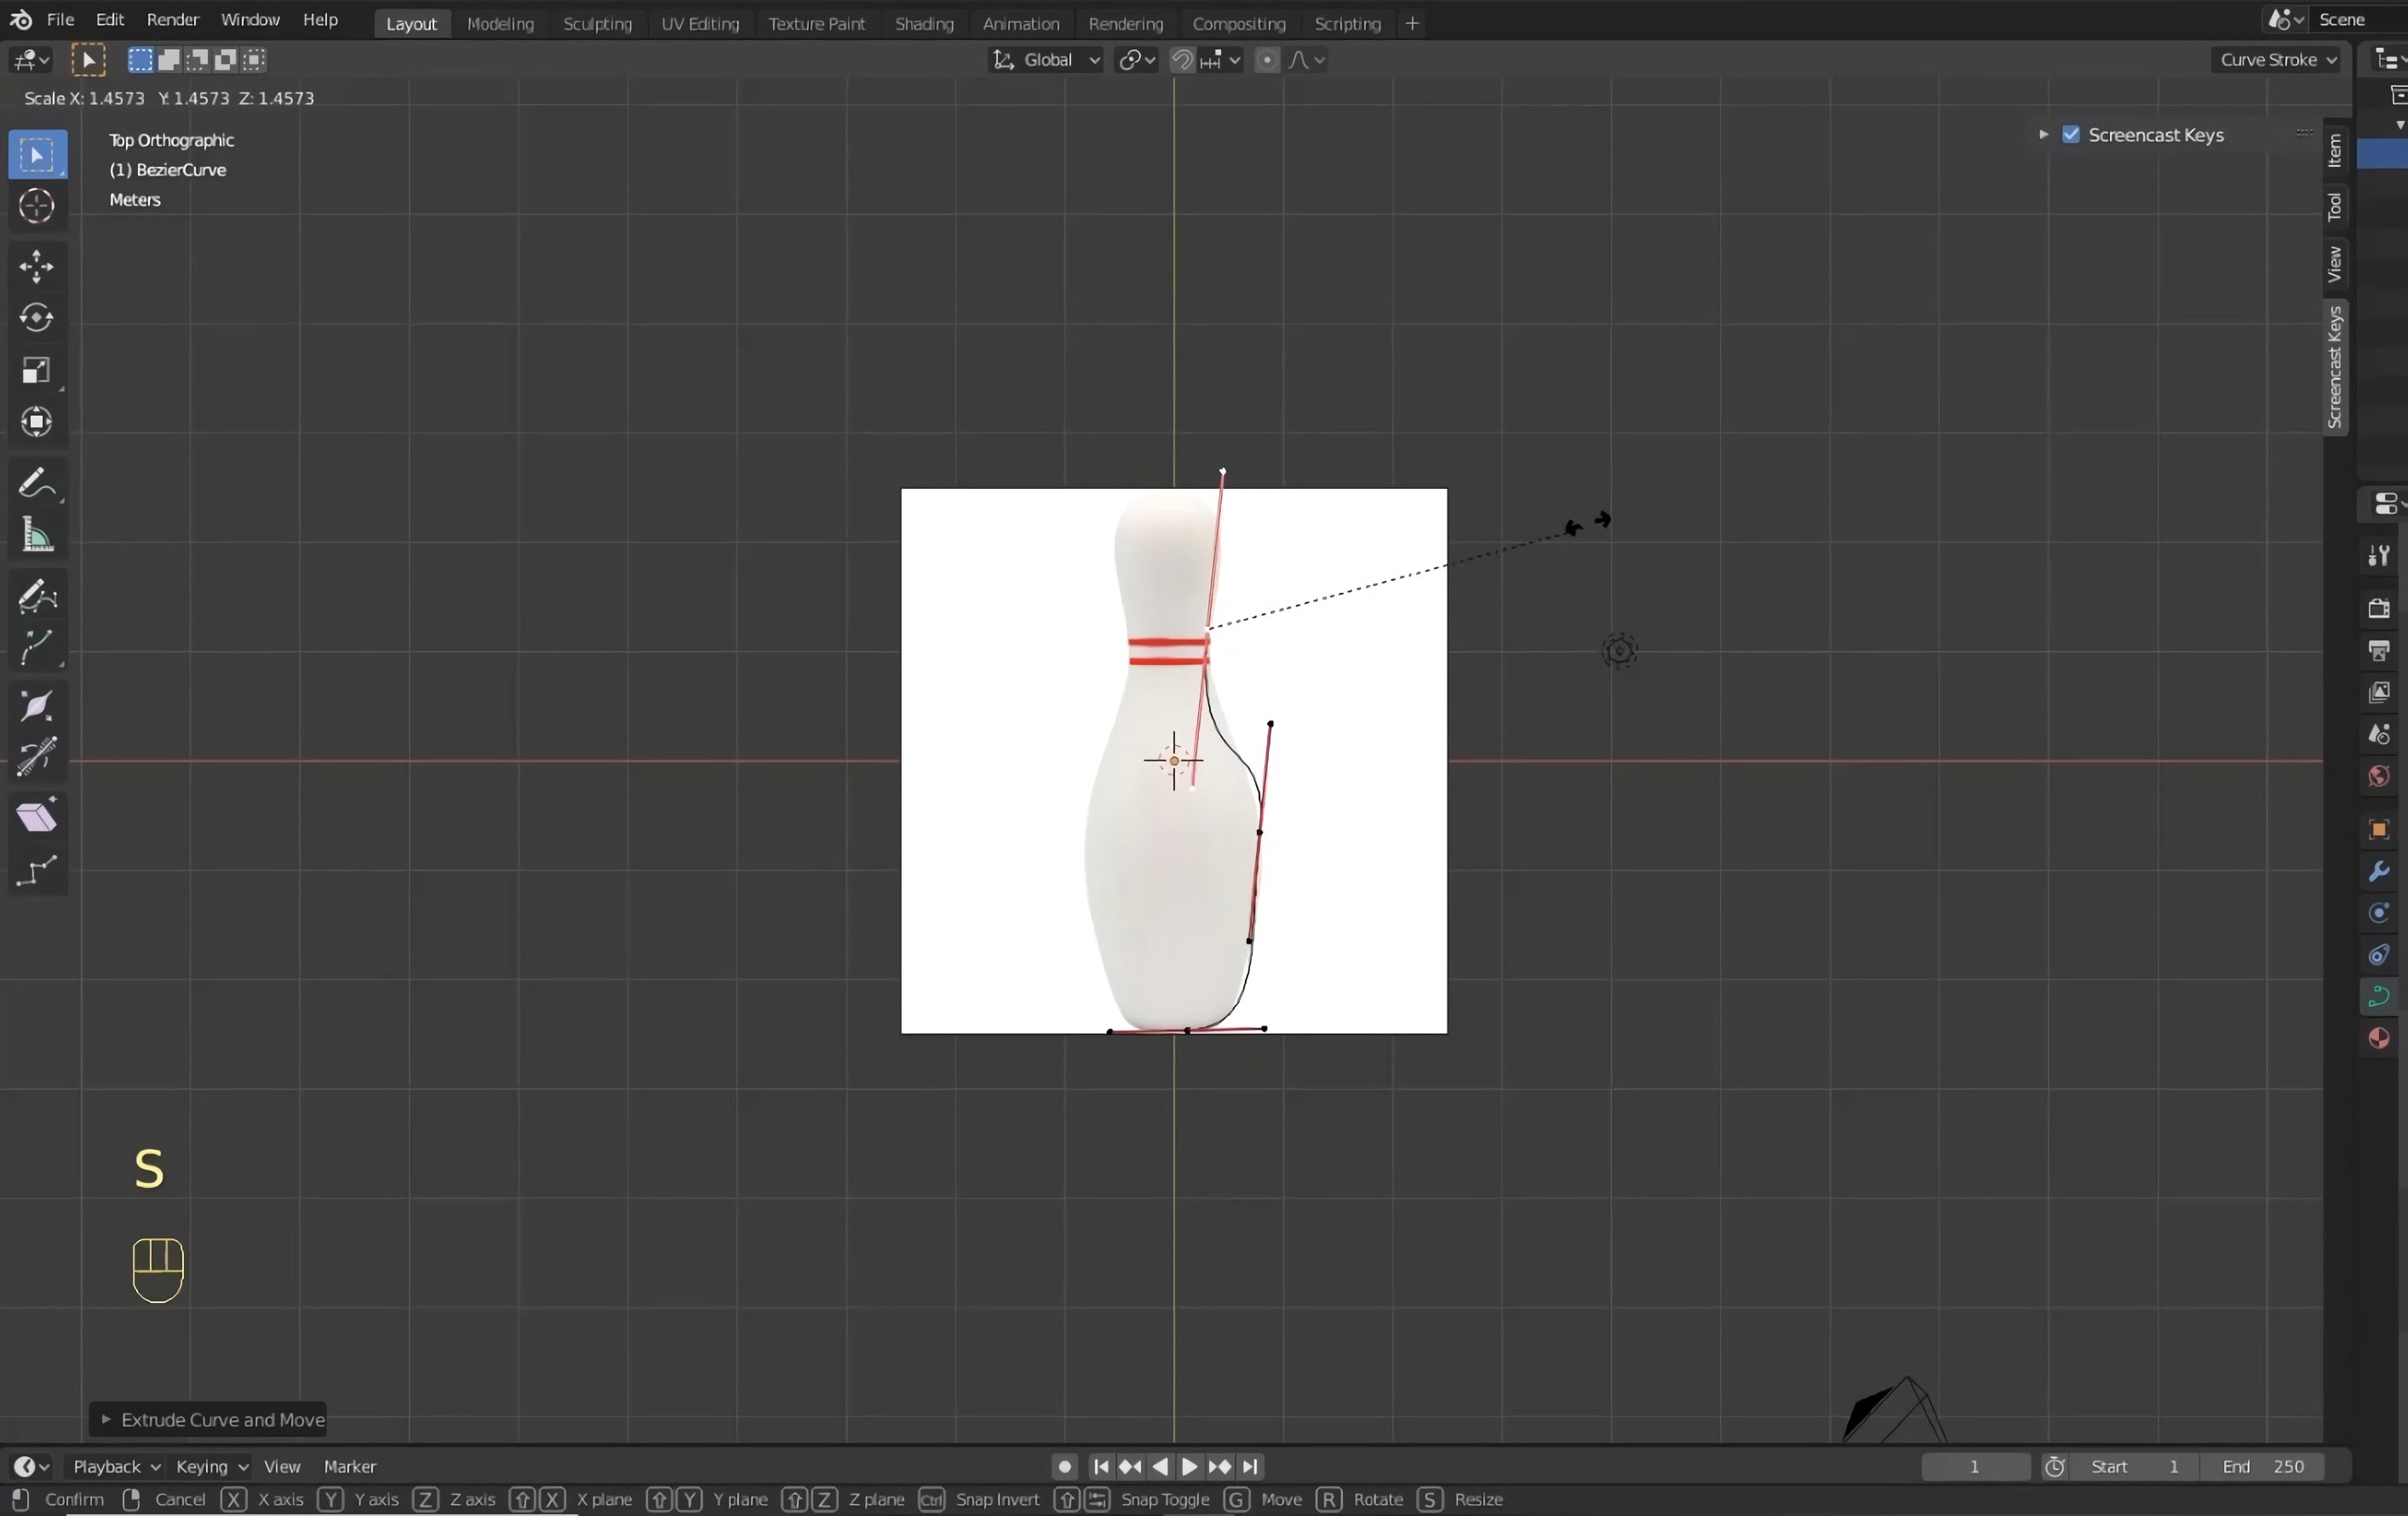
Task: Activate the Move tool
Action: [37, 265]
